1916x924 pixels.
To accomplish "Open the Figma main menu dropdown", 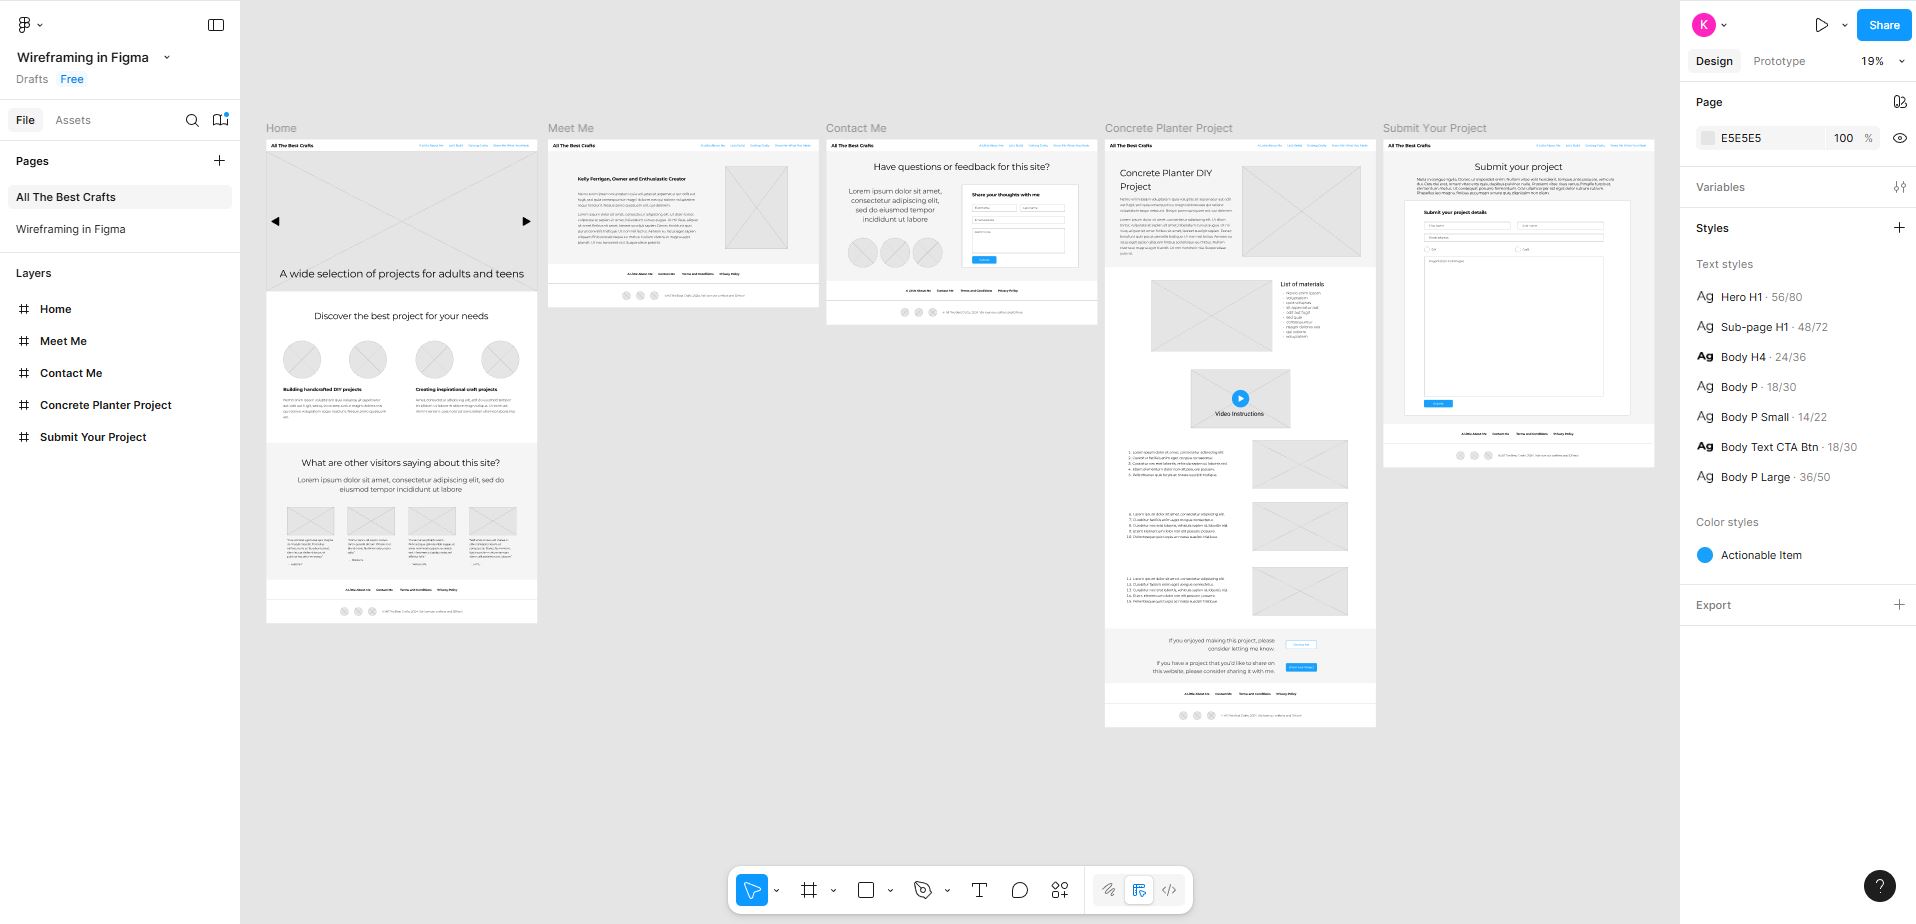I will (x=30, y=25).
